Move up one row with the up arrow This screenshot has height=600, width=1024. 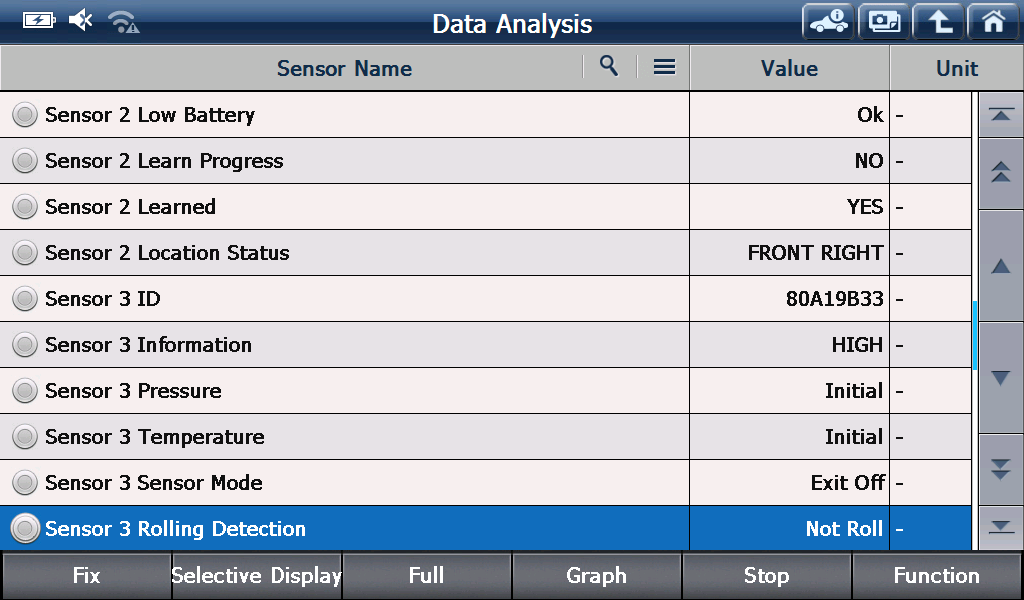pos(1001,266)
